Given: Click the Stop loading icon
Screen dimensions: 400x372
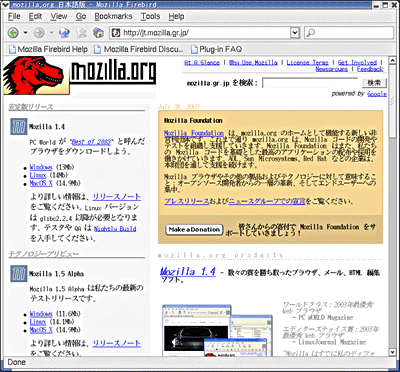Looking at the screenshot, I should click(x=82, y=33).
